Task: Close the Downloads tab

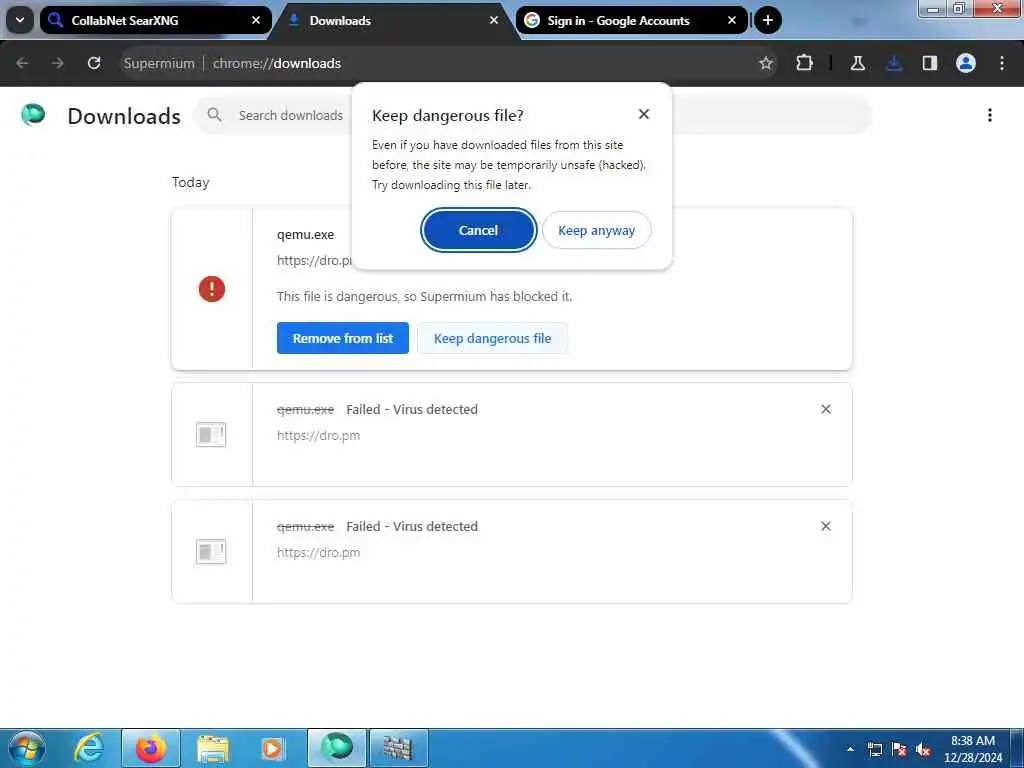Action: pyautogui.click(x=494, y=20)
